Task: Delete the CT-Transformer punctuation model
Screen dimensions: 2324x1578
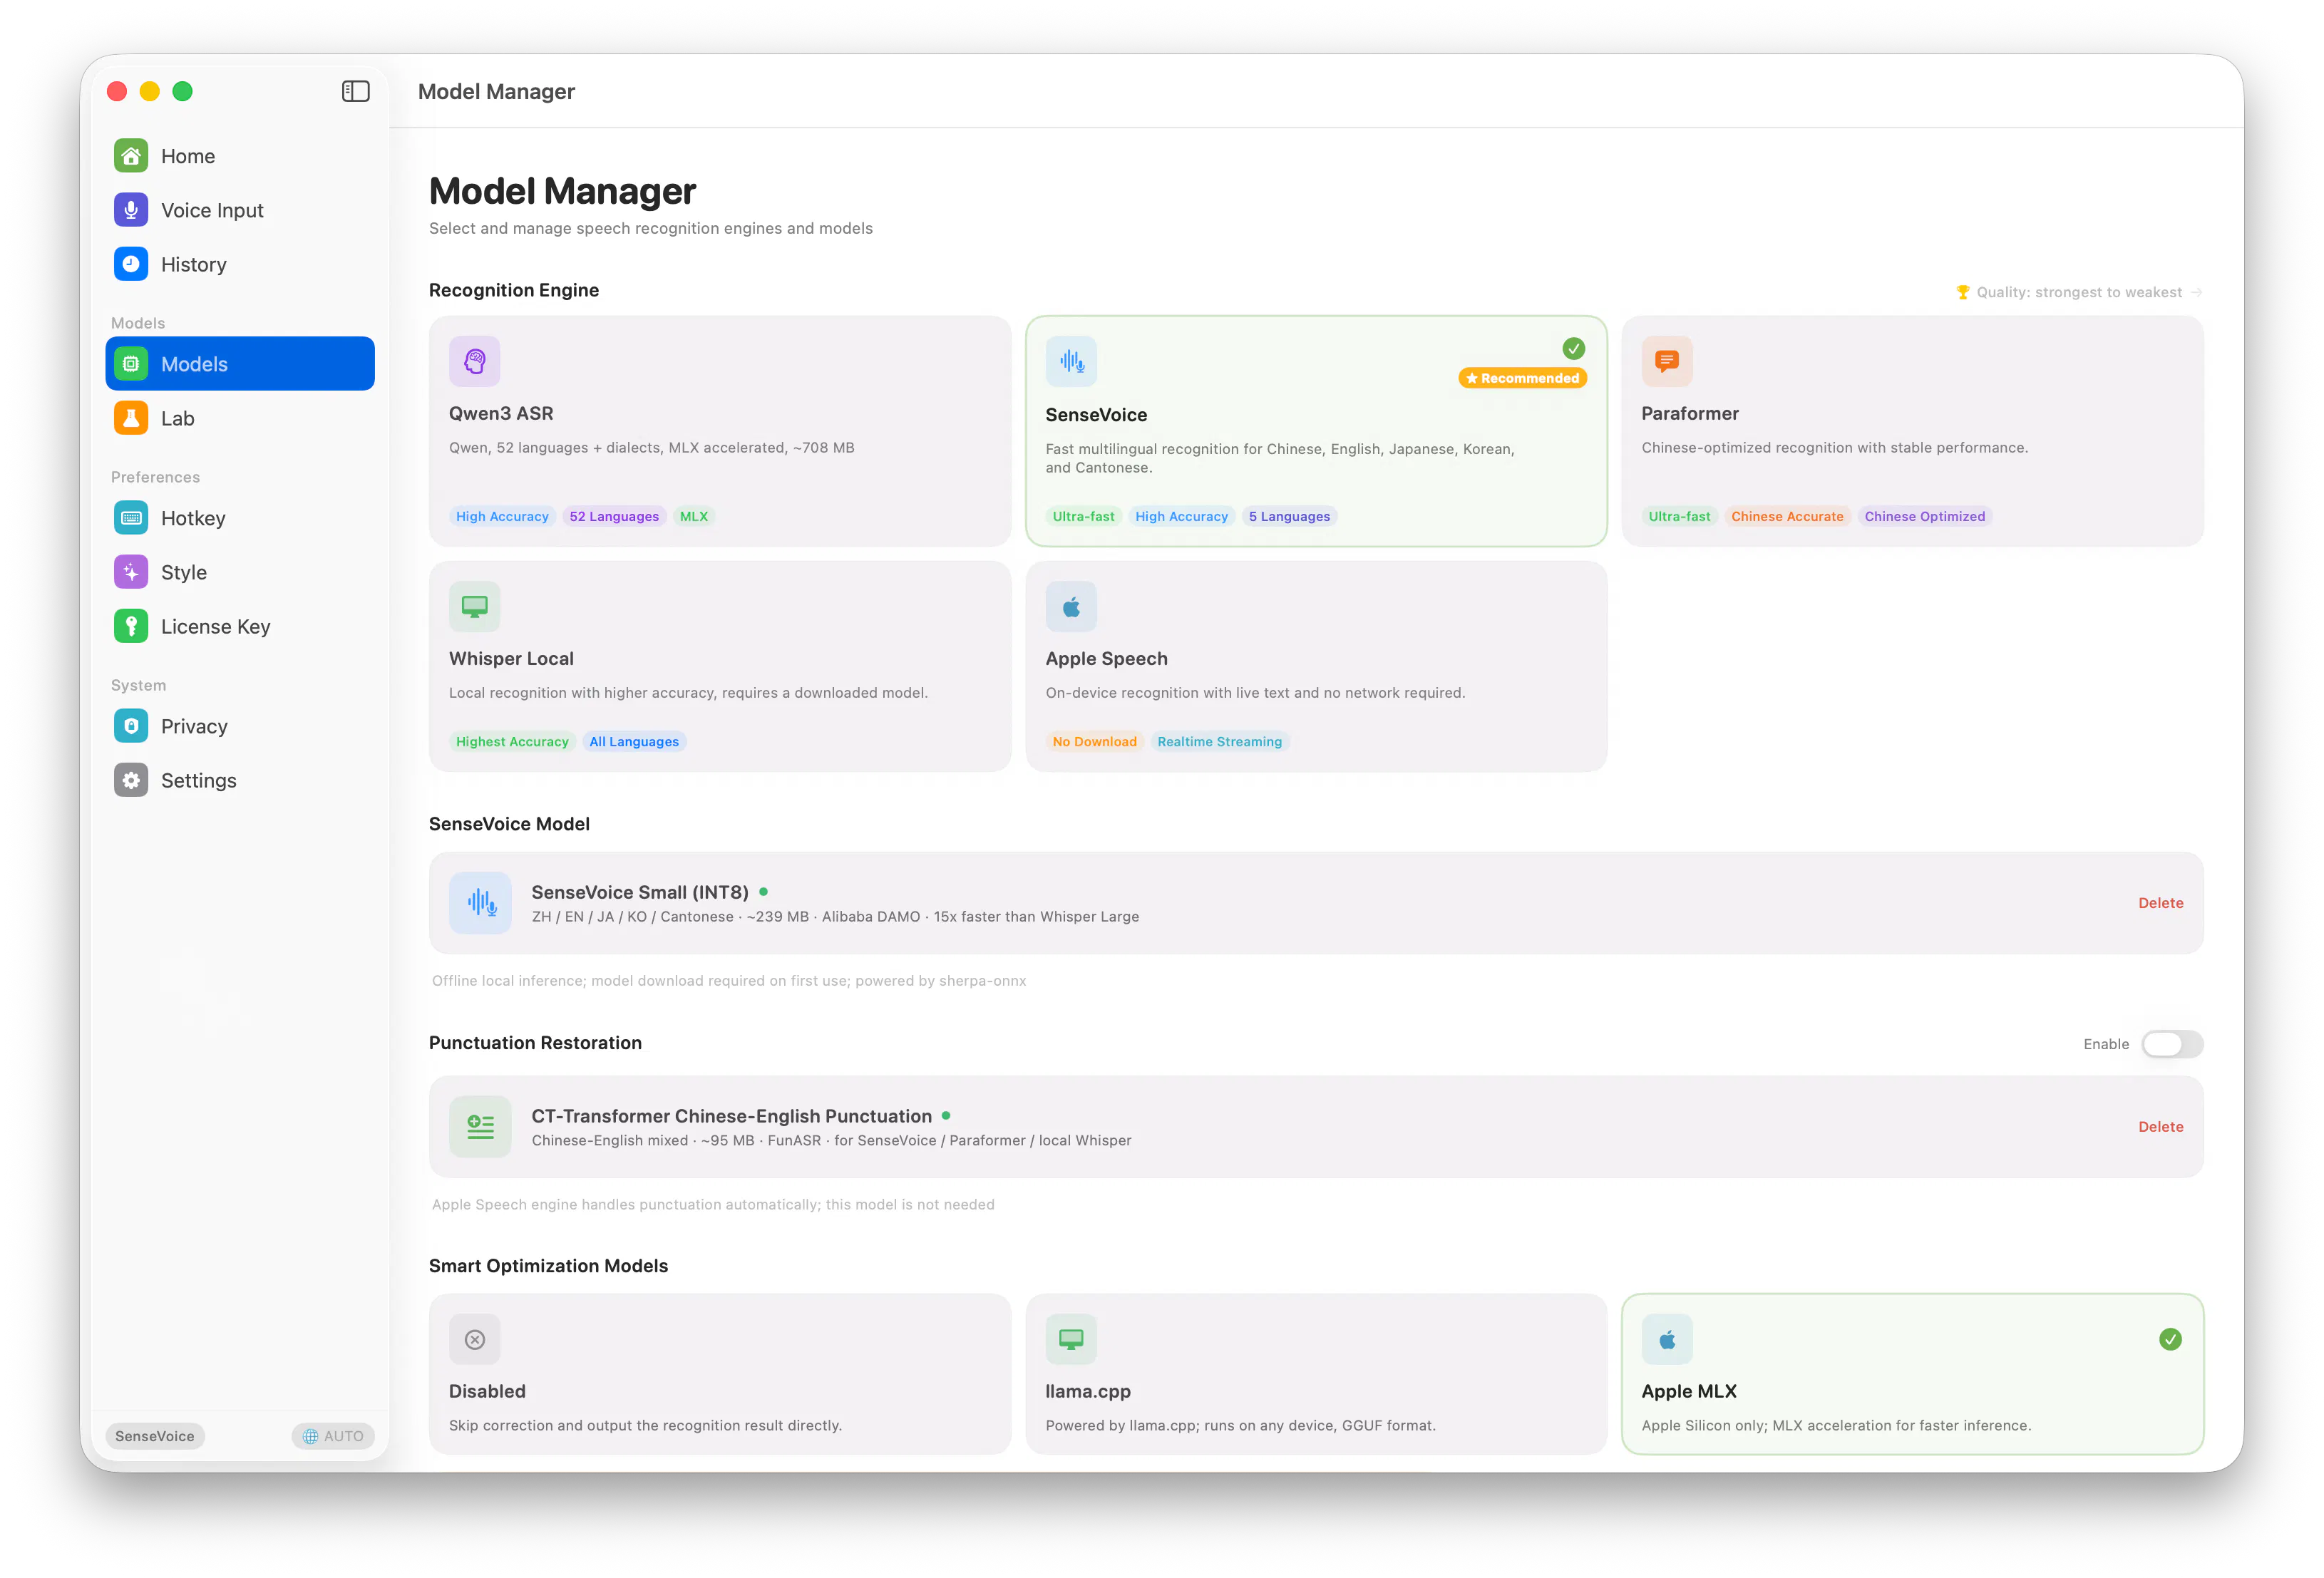Action: click(x=2160, y=1127)
